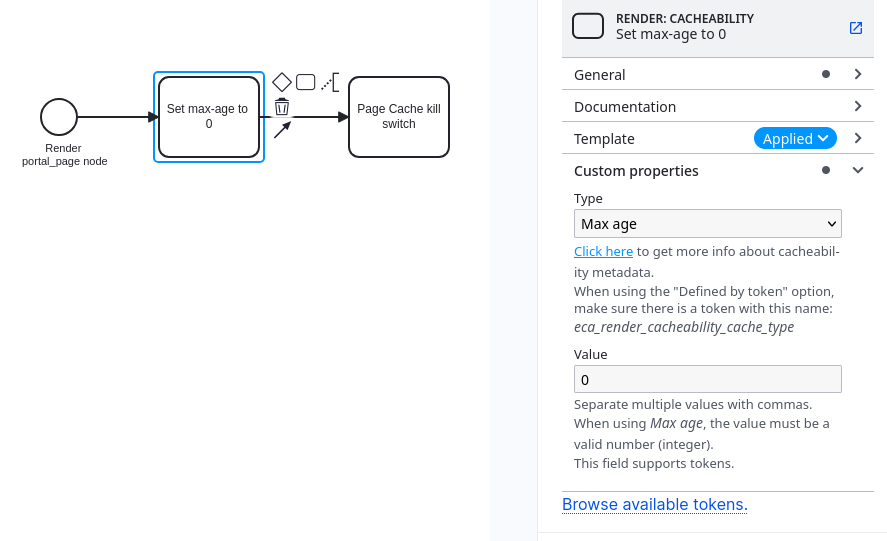The height and width of the screenshot is (541, 887).
Task: Open the external documentation link icon
Action: coord(856,28)
